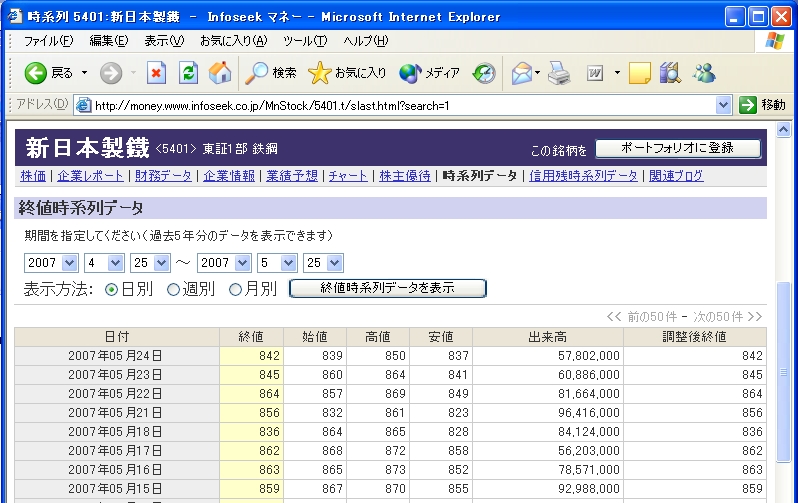This screenshot has height=503, width=798.
Task: Open the Back button history arrow
Action: point(84,73)
